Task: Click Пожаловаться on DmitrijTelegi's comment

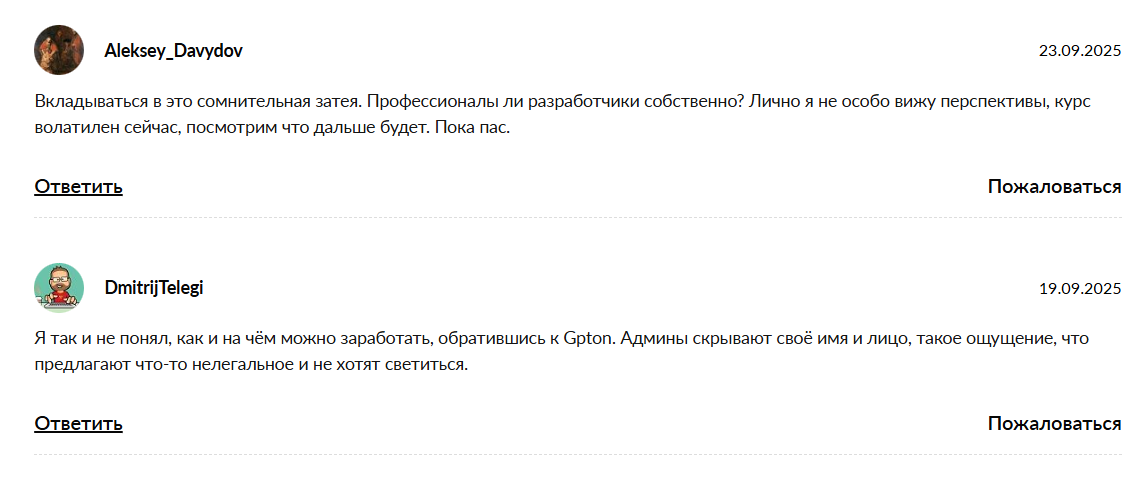Action: [1054, 423]
